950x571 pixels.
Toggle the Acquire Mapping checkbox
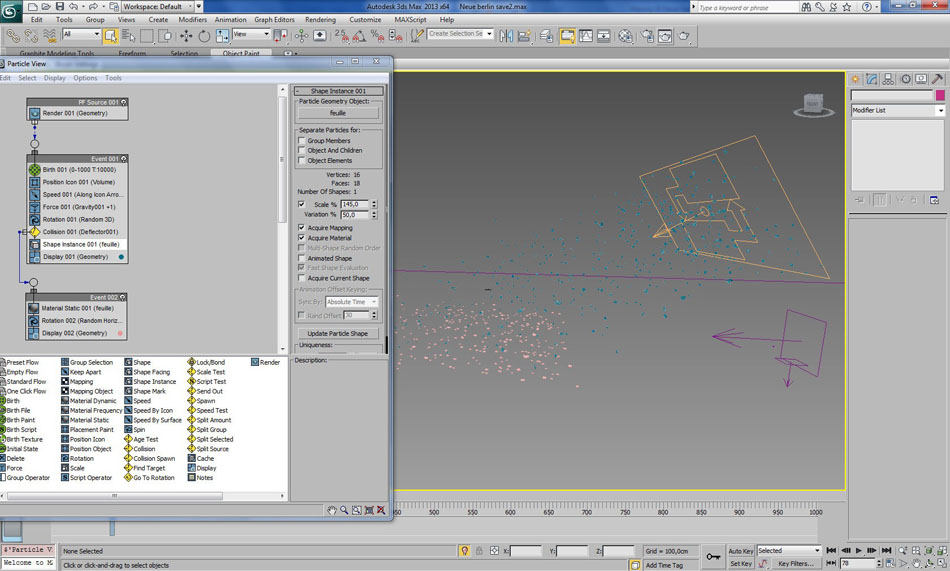click(302, 228)
